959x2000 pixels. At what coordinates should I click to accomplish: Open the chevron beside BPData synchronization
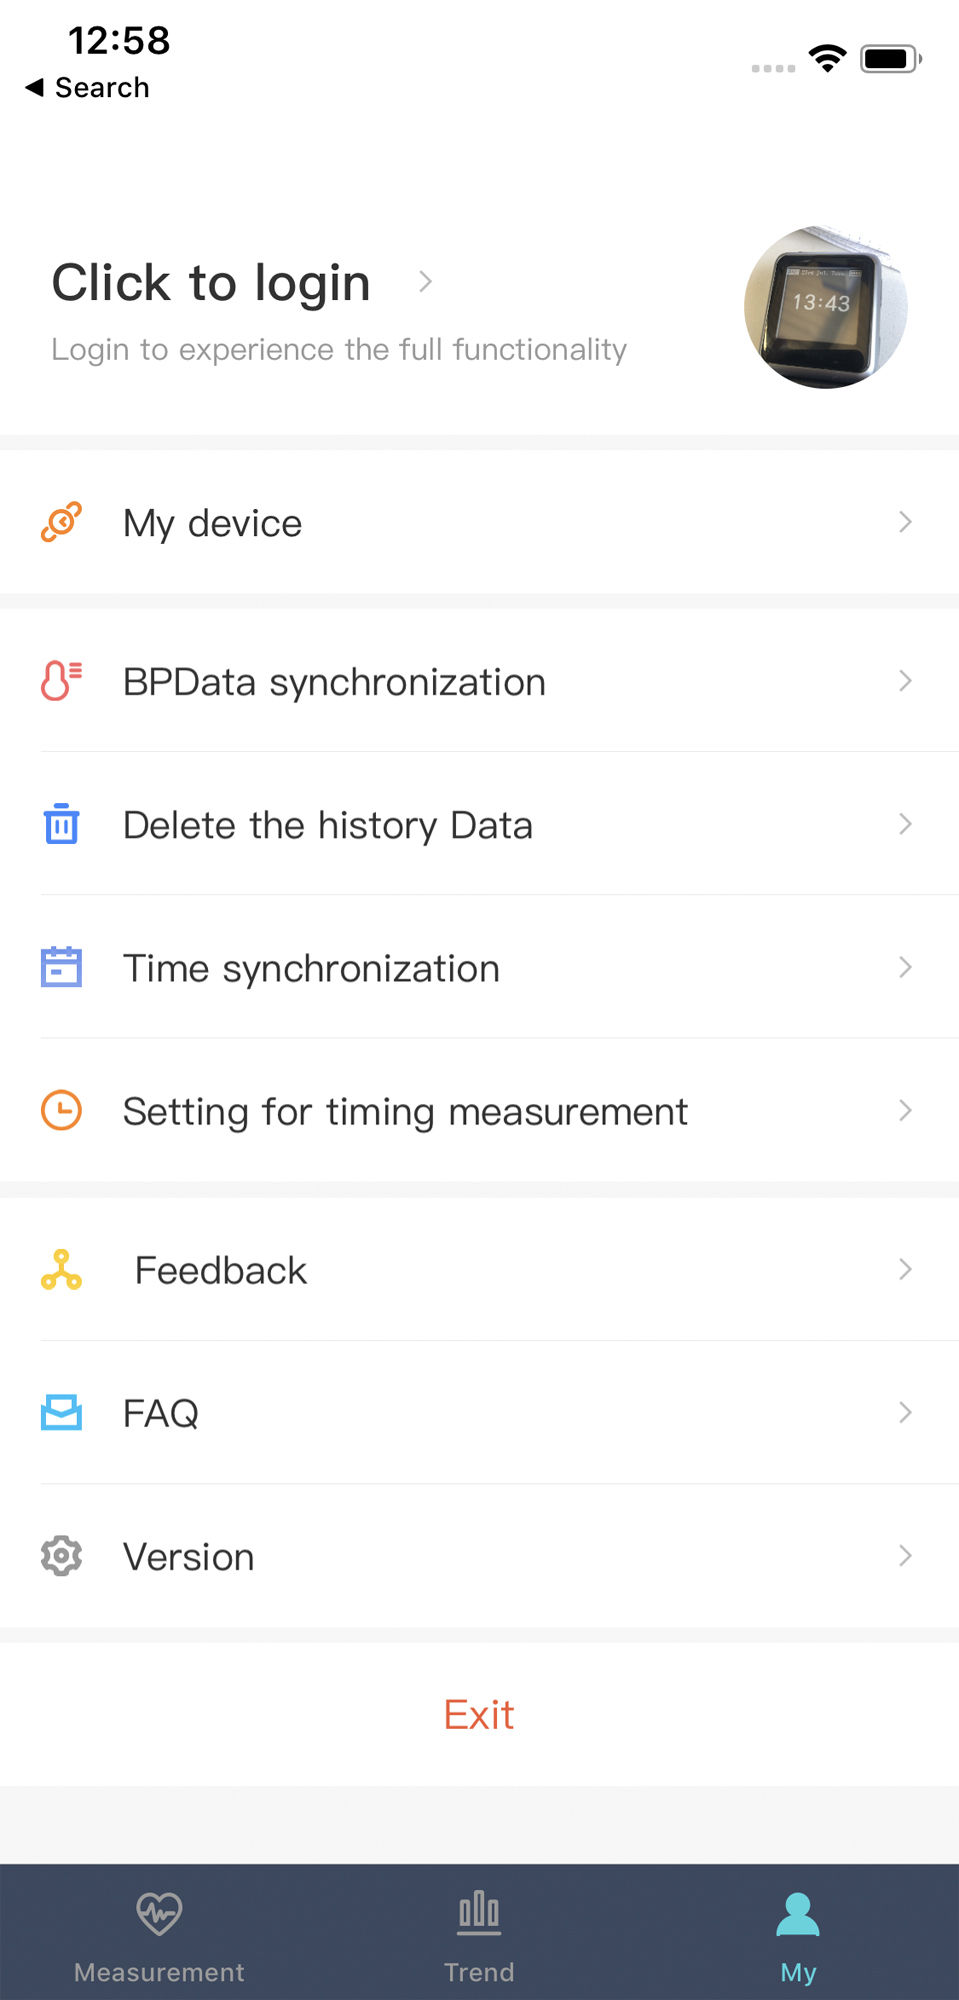click(x=905, y=681)
